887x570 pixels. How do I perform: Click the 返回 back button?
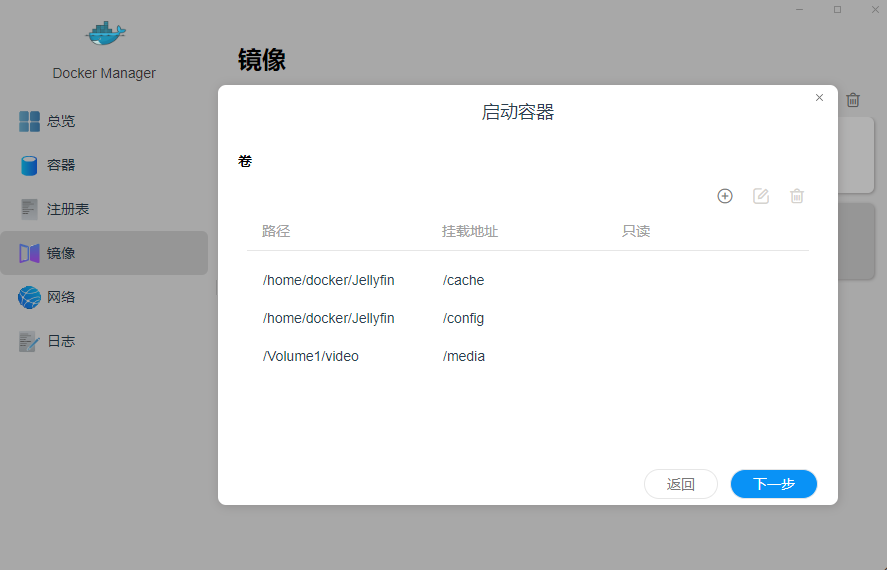click(681, 484)
